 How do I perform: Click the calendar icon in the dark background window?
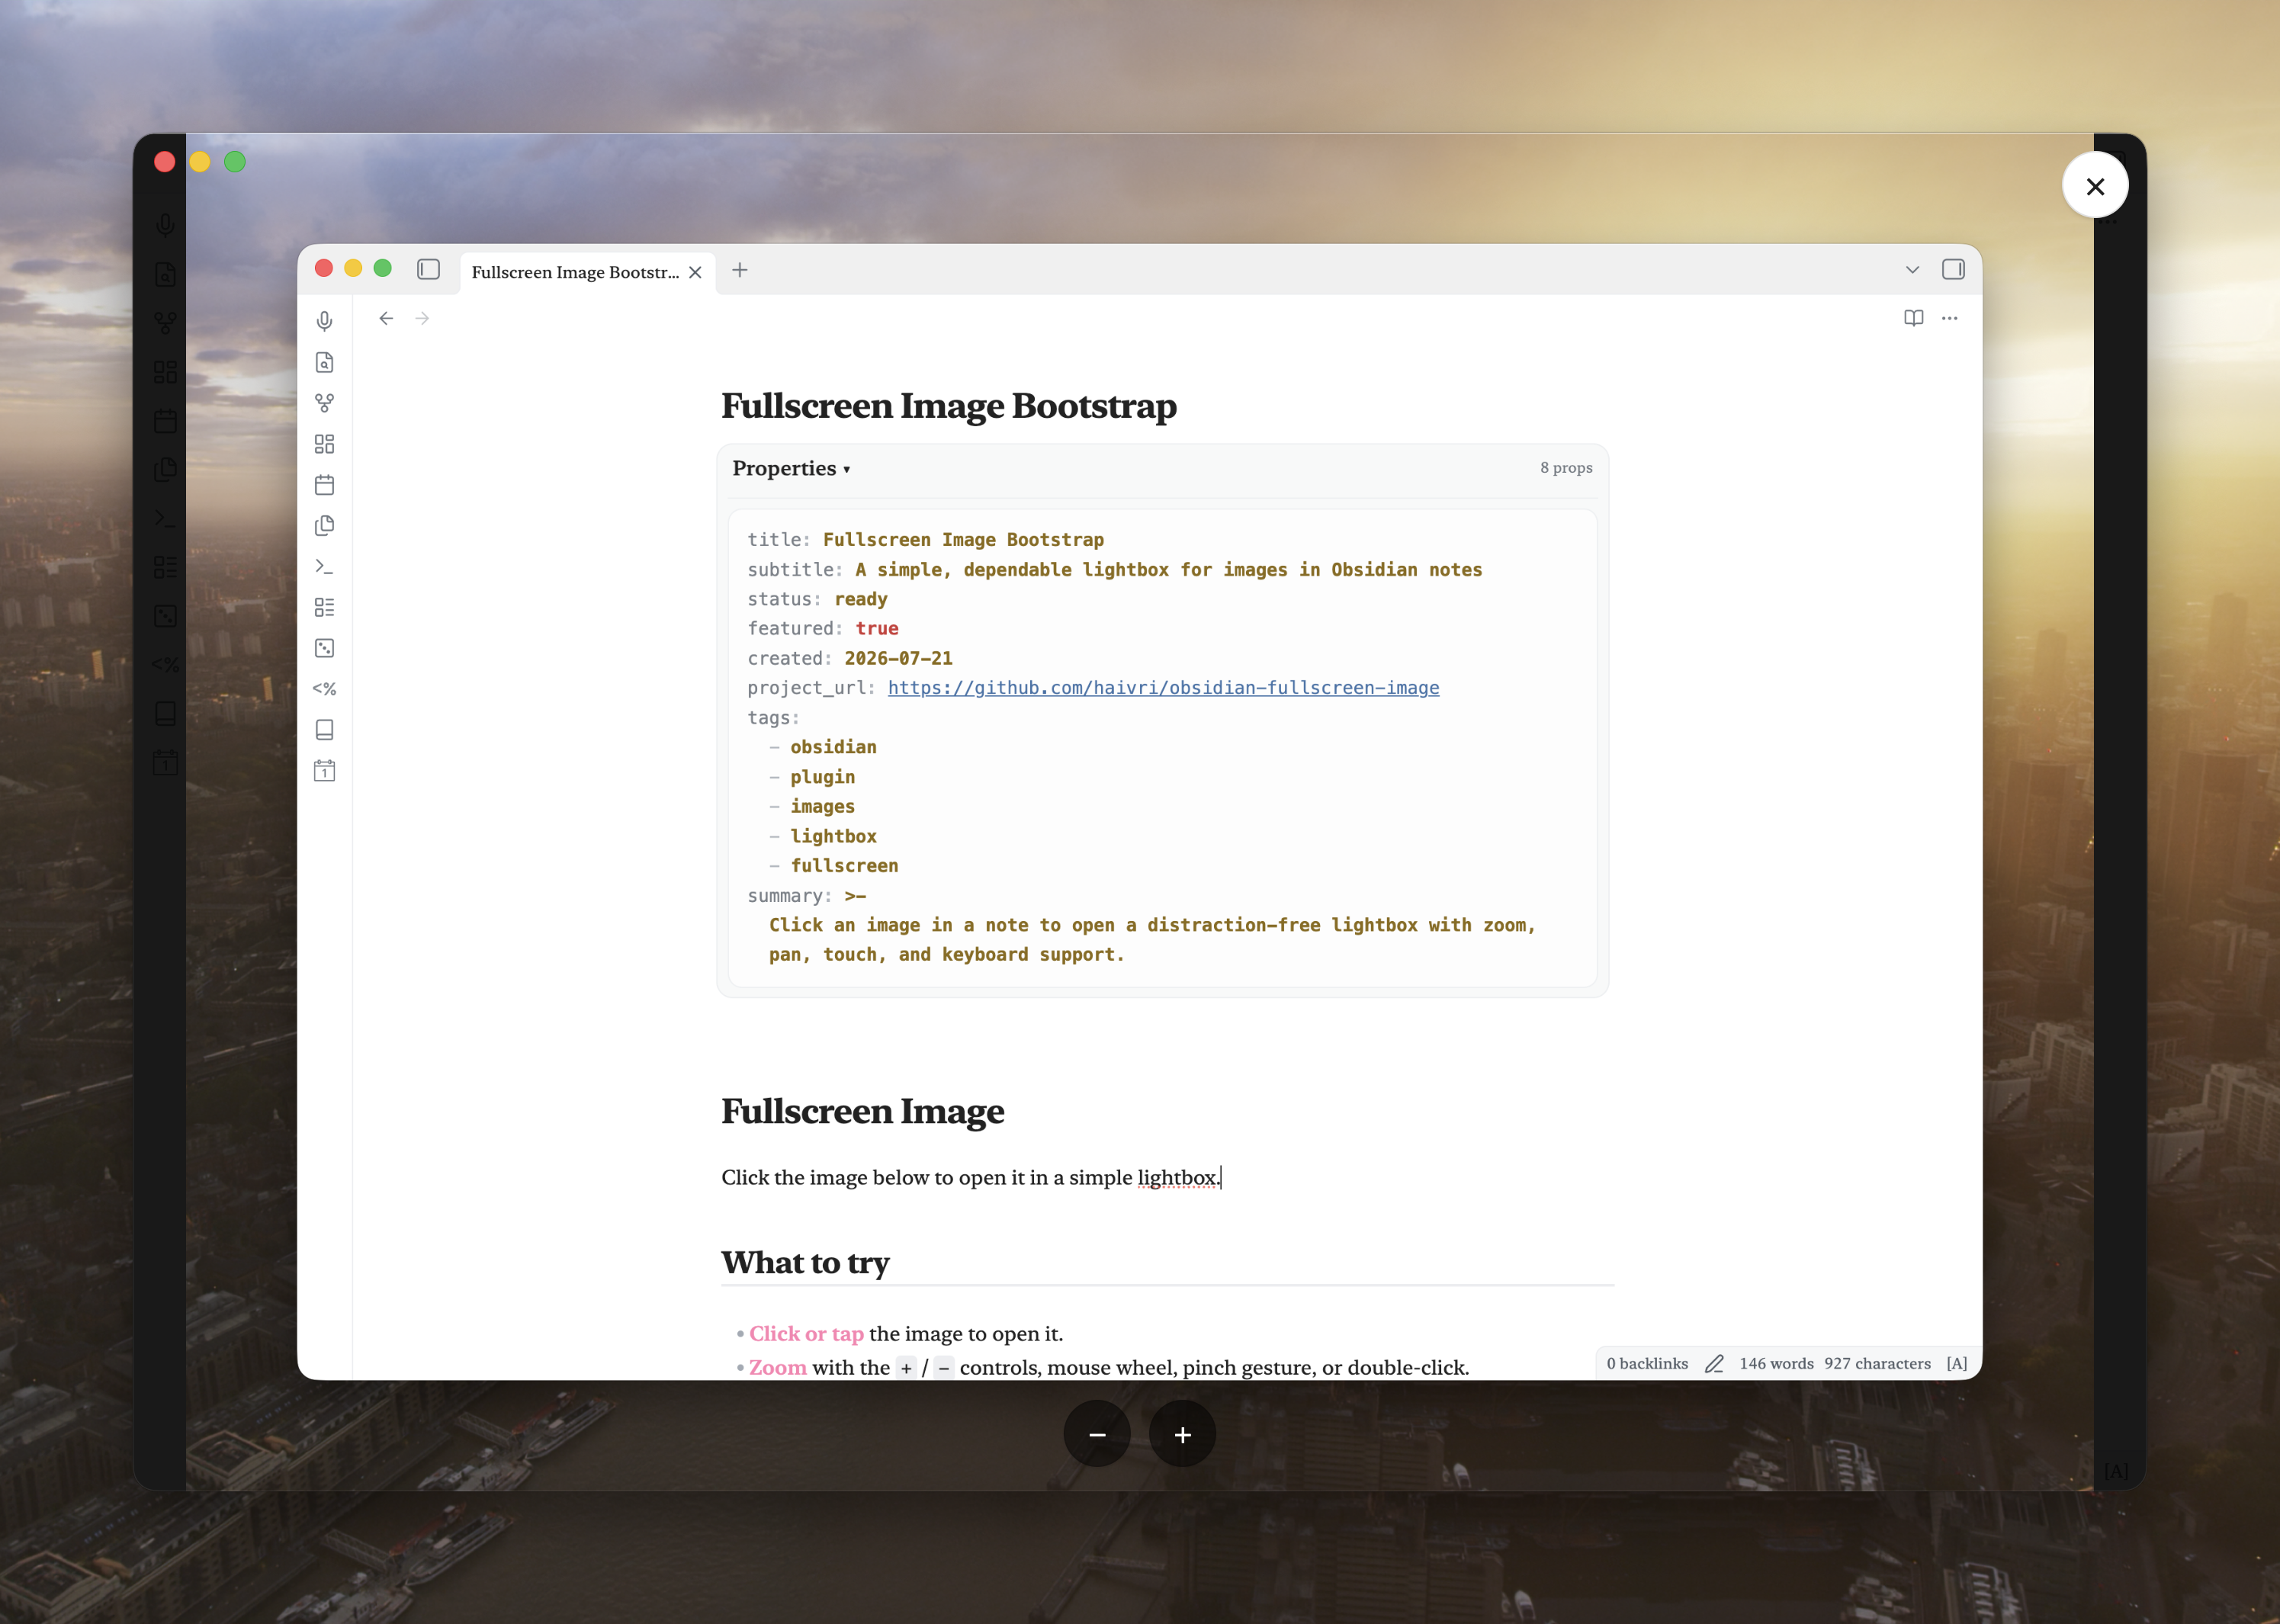[165, 421]
